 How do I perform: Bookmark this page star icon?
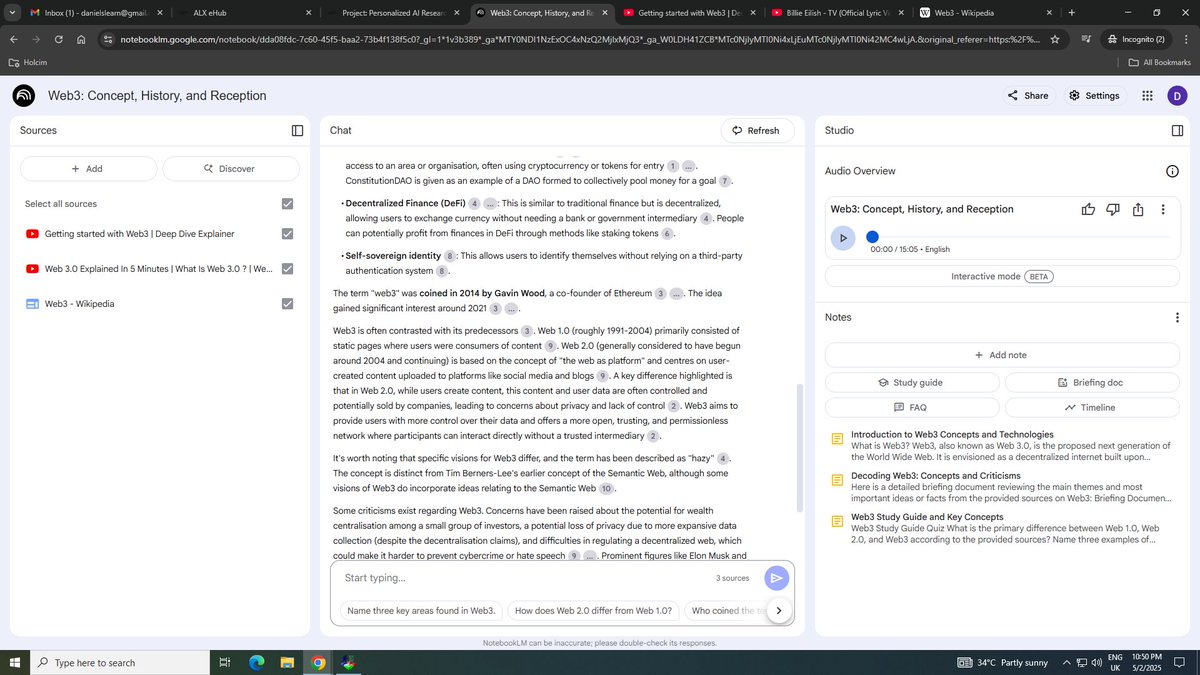click(x=1054, y=39)
